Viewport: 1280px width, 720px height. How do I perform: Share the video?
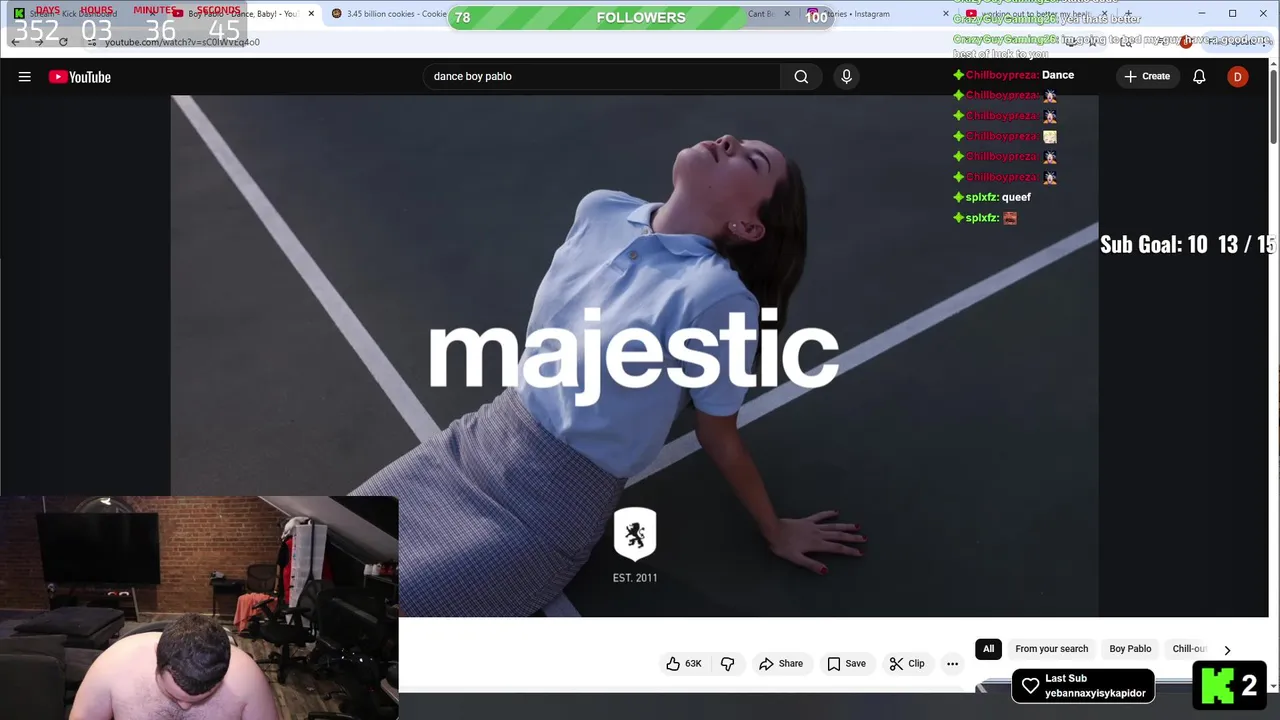781,664
